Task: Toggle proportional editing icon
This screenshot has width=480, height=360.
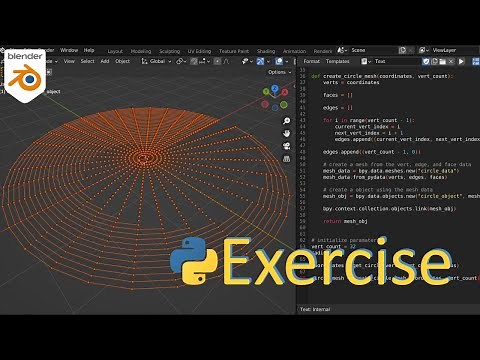Action: 217,61
